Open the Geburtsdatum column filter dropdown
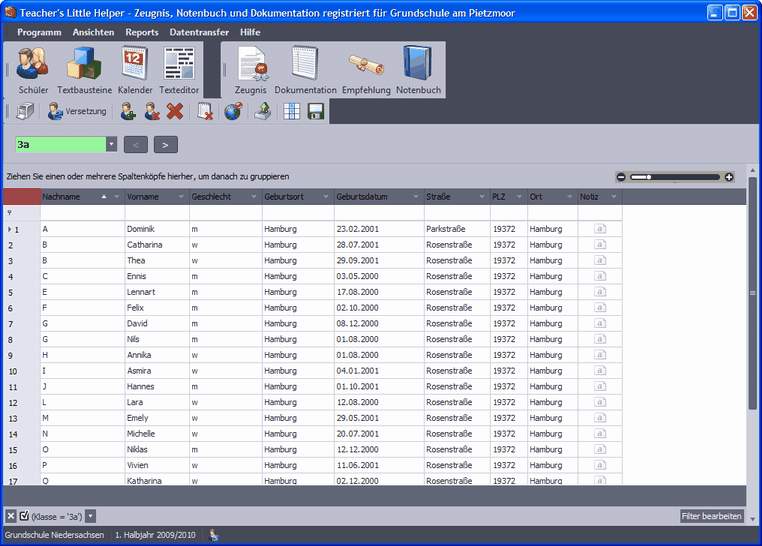The image size is (762, 546). (x=416, y=197)
